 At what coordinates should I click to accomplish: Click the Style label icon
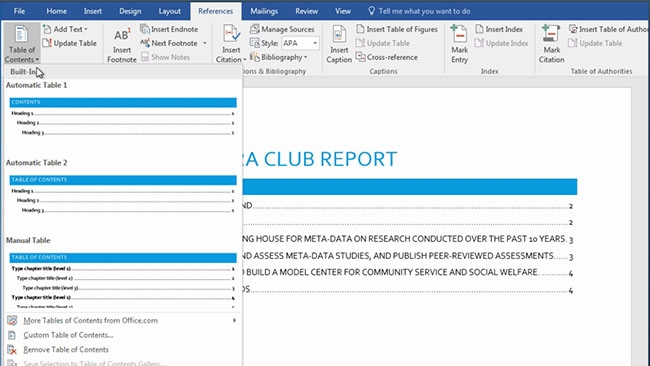pyautogui.click(x=255, y=43)
